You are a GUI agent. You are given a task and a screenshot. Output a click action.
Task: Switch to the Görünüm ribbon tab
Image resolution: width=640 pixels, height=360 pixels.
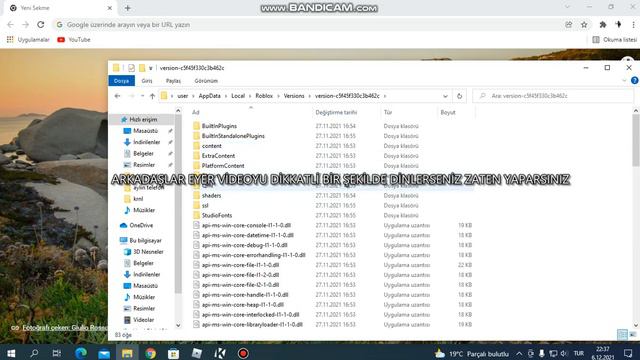coord(206,81)
